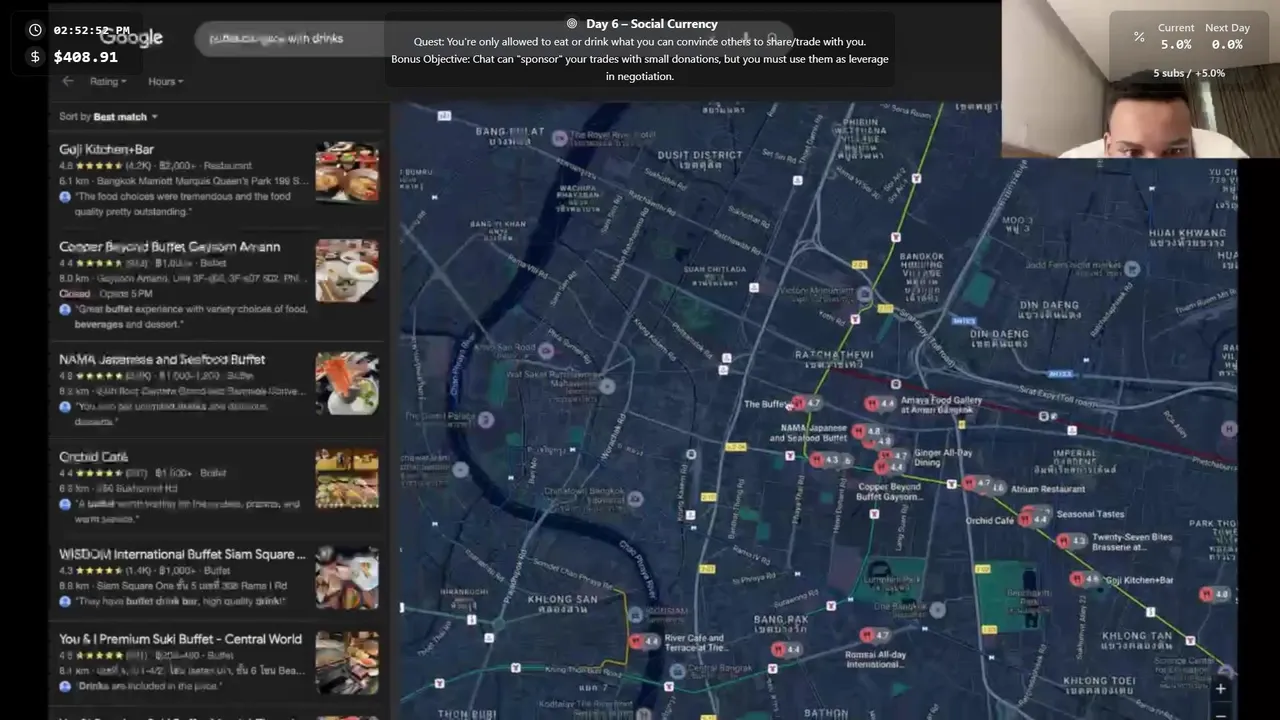Open the Goji Kitchen+Bar result
Image resolution: width=1280 pixels, height=720 pixels.
(x=218, y=181)
